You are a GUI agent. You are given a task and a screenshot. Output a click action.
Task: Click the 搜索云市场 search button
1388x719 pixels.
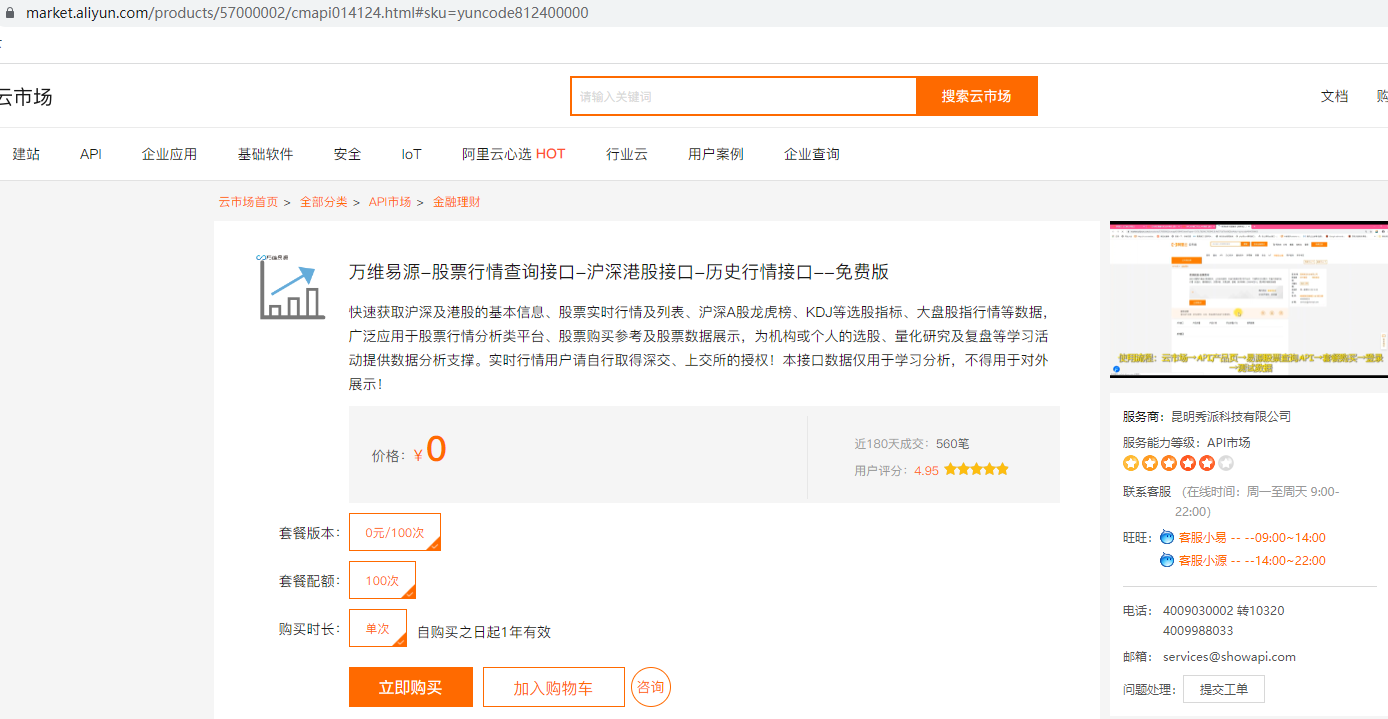976,96
